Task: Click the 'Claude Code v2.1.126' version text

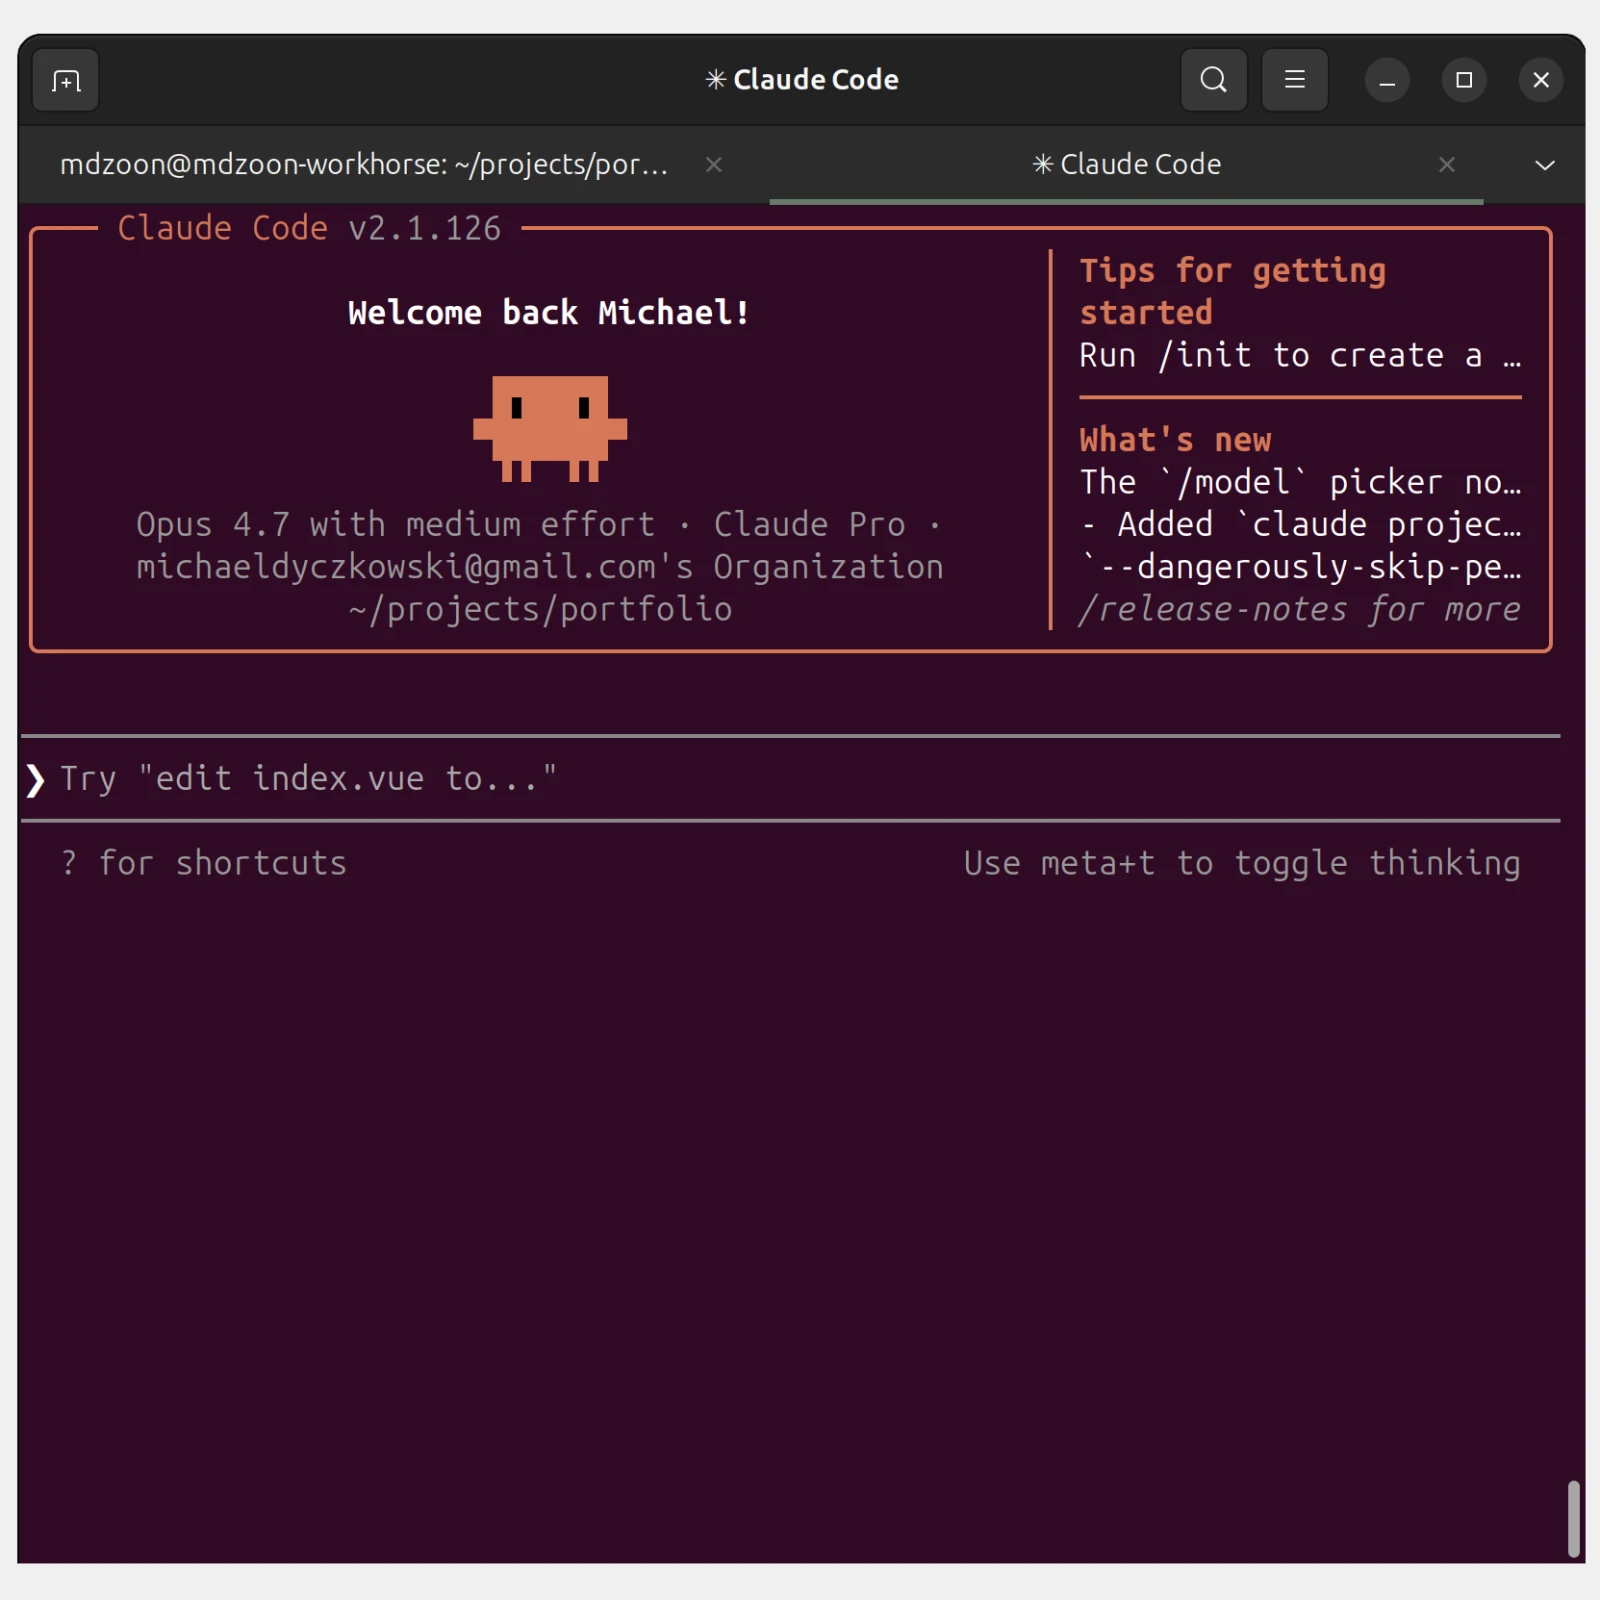Action: tap(309, 229)
